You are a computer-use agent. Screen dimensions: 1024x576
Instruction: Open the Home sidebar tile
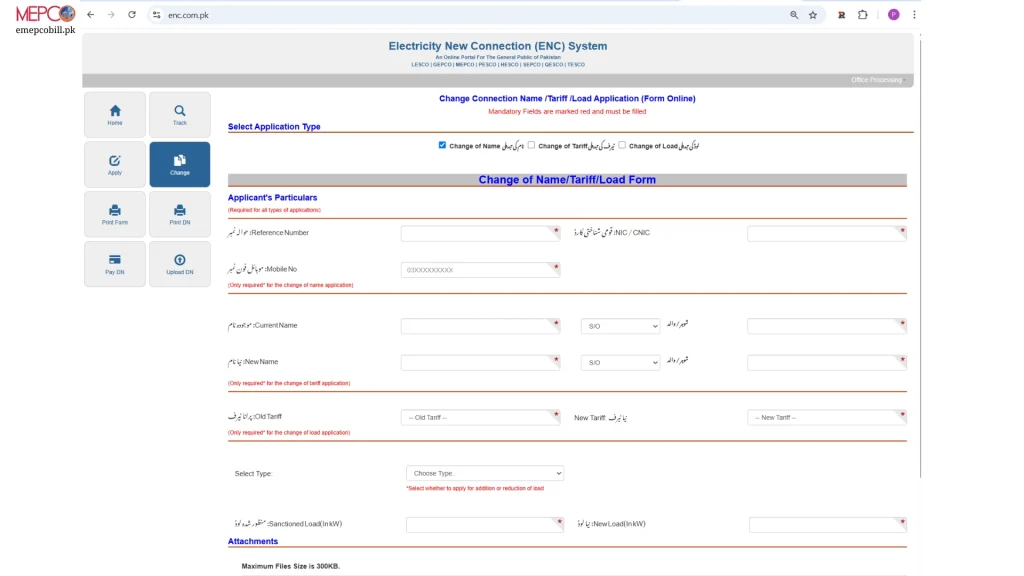click(115, 114)
